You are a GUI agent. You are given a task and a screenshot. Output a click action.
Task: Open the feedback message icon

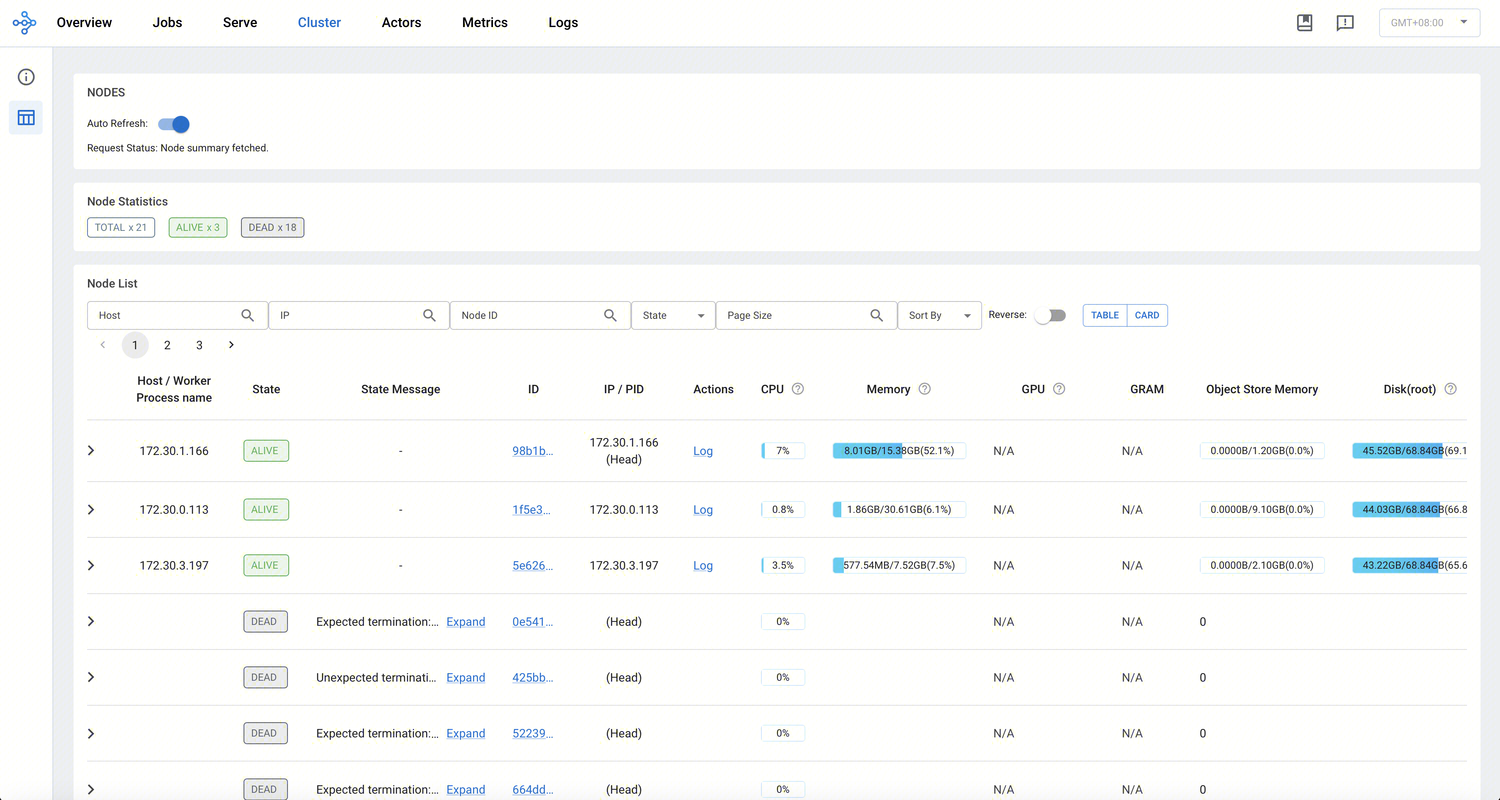point(1345,22)
